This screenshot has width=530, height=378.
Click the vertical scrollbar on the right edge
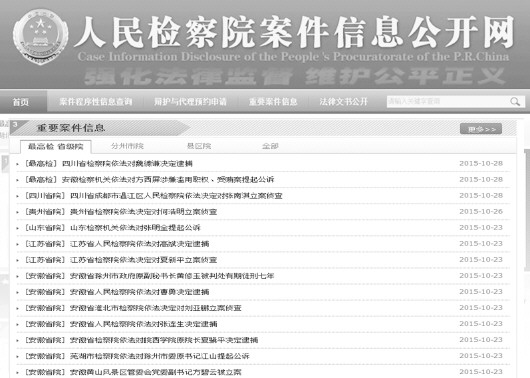(x=527, y=210)
